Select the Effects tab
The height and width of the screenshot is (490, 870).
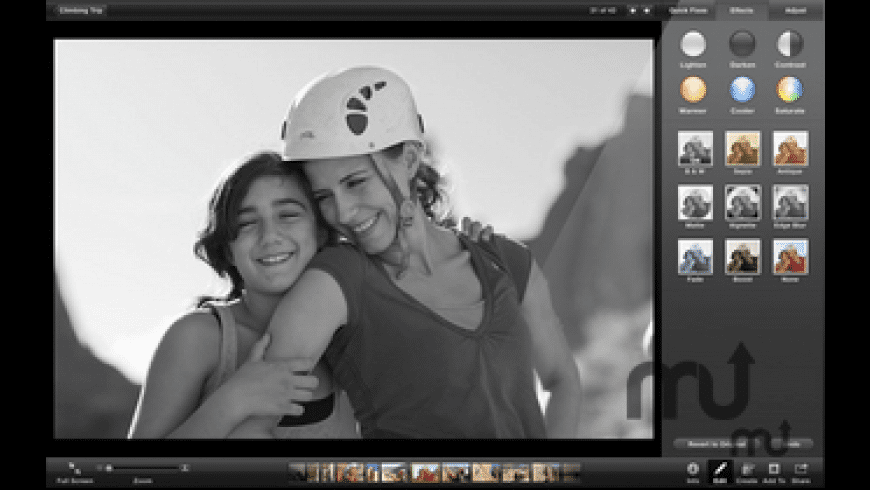click(x=741, y=11)
